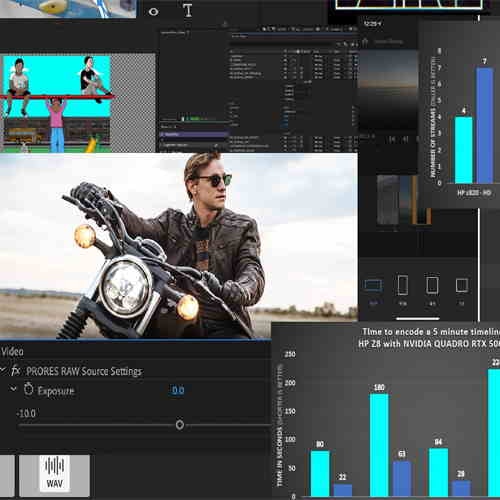Click the bar labeled 180 in encode chart

pyautogui.click(x=379, y=445)
